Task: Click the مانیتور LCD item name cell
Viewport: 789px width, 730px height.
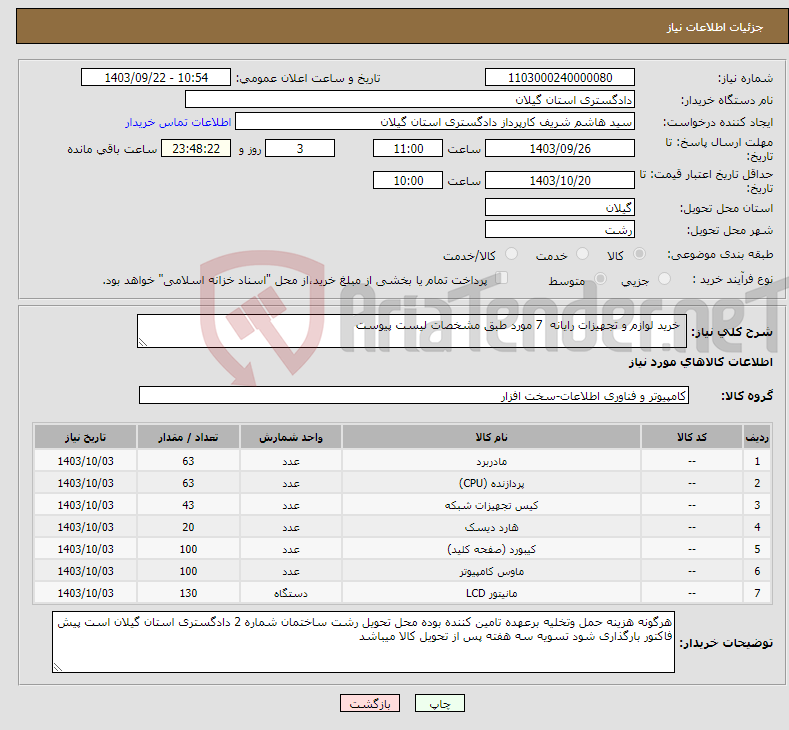Action: [491, 594]
